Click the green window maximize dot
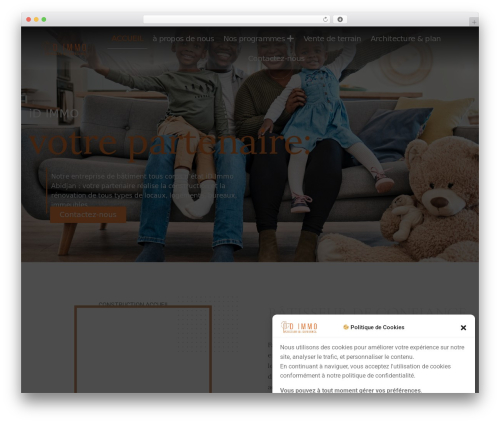This screenshot has width=500, height=423. click(x=44, y=20)
